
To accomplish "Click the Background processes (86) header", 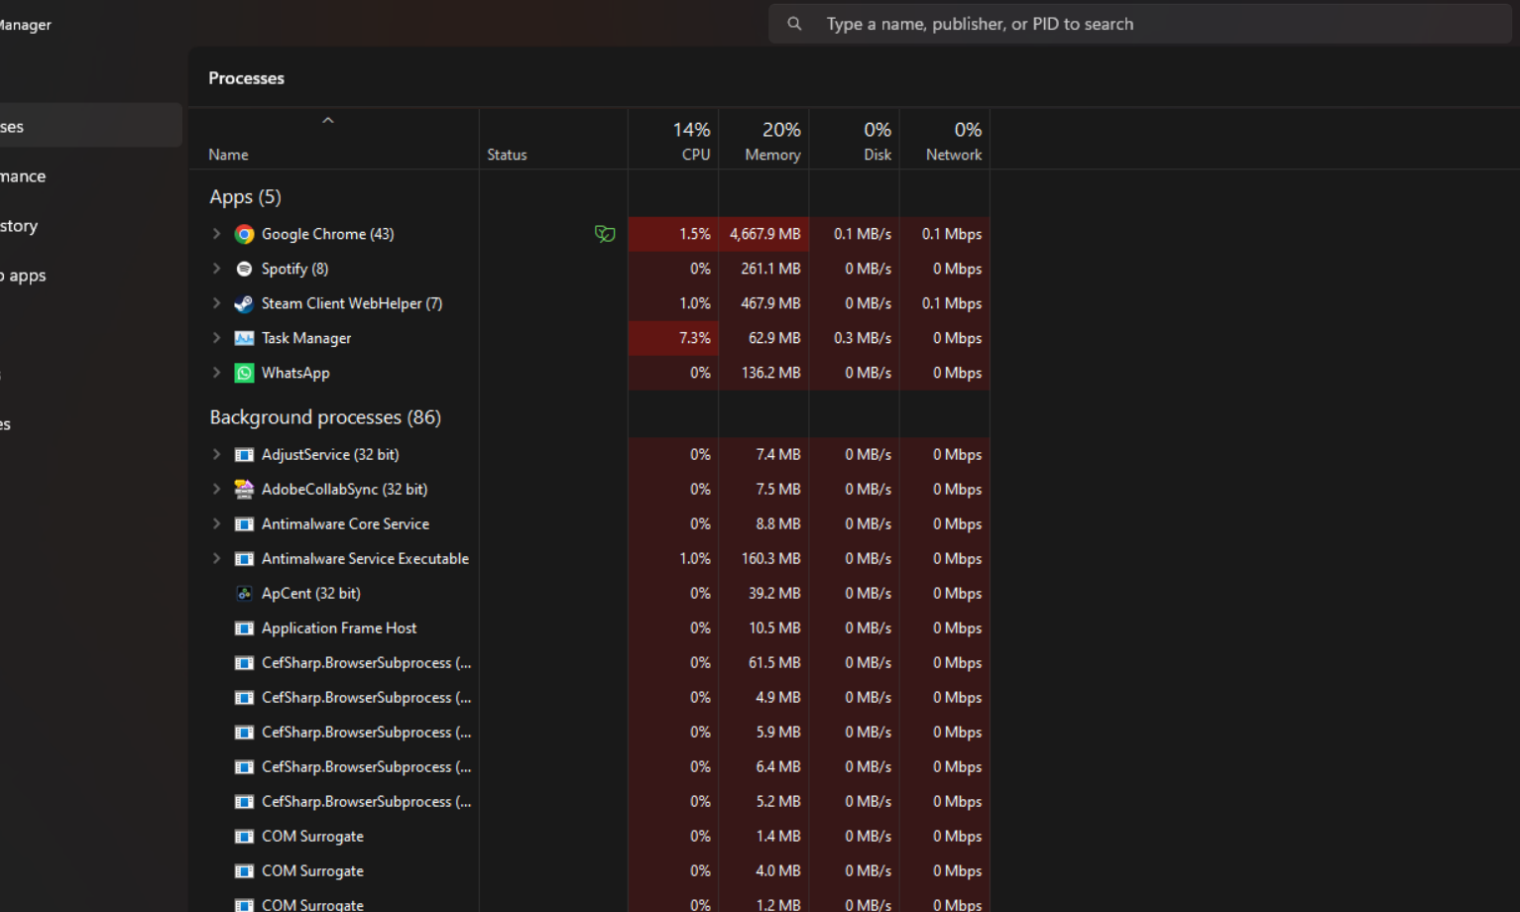I will pos(325,417).
